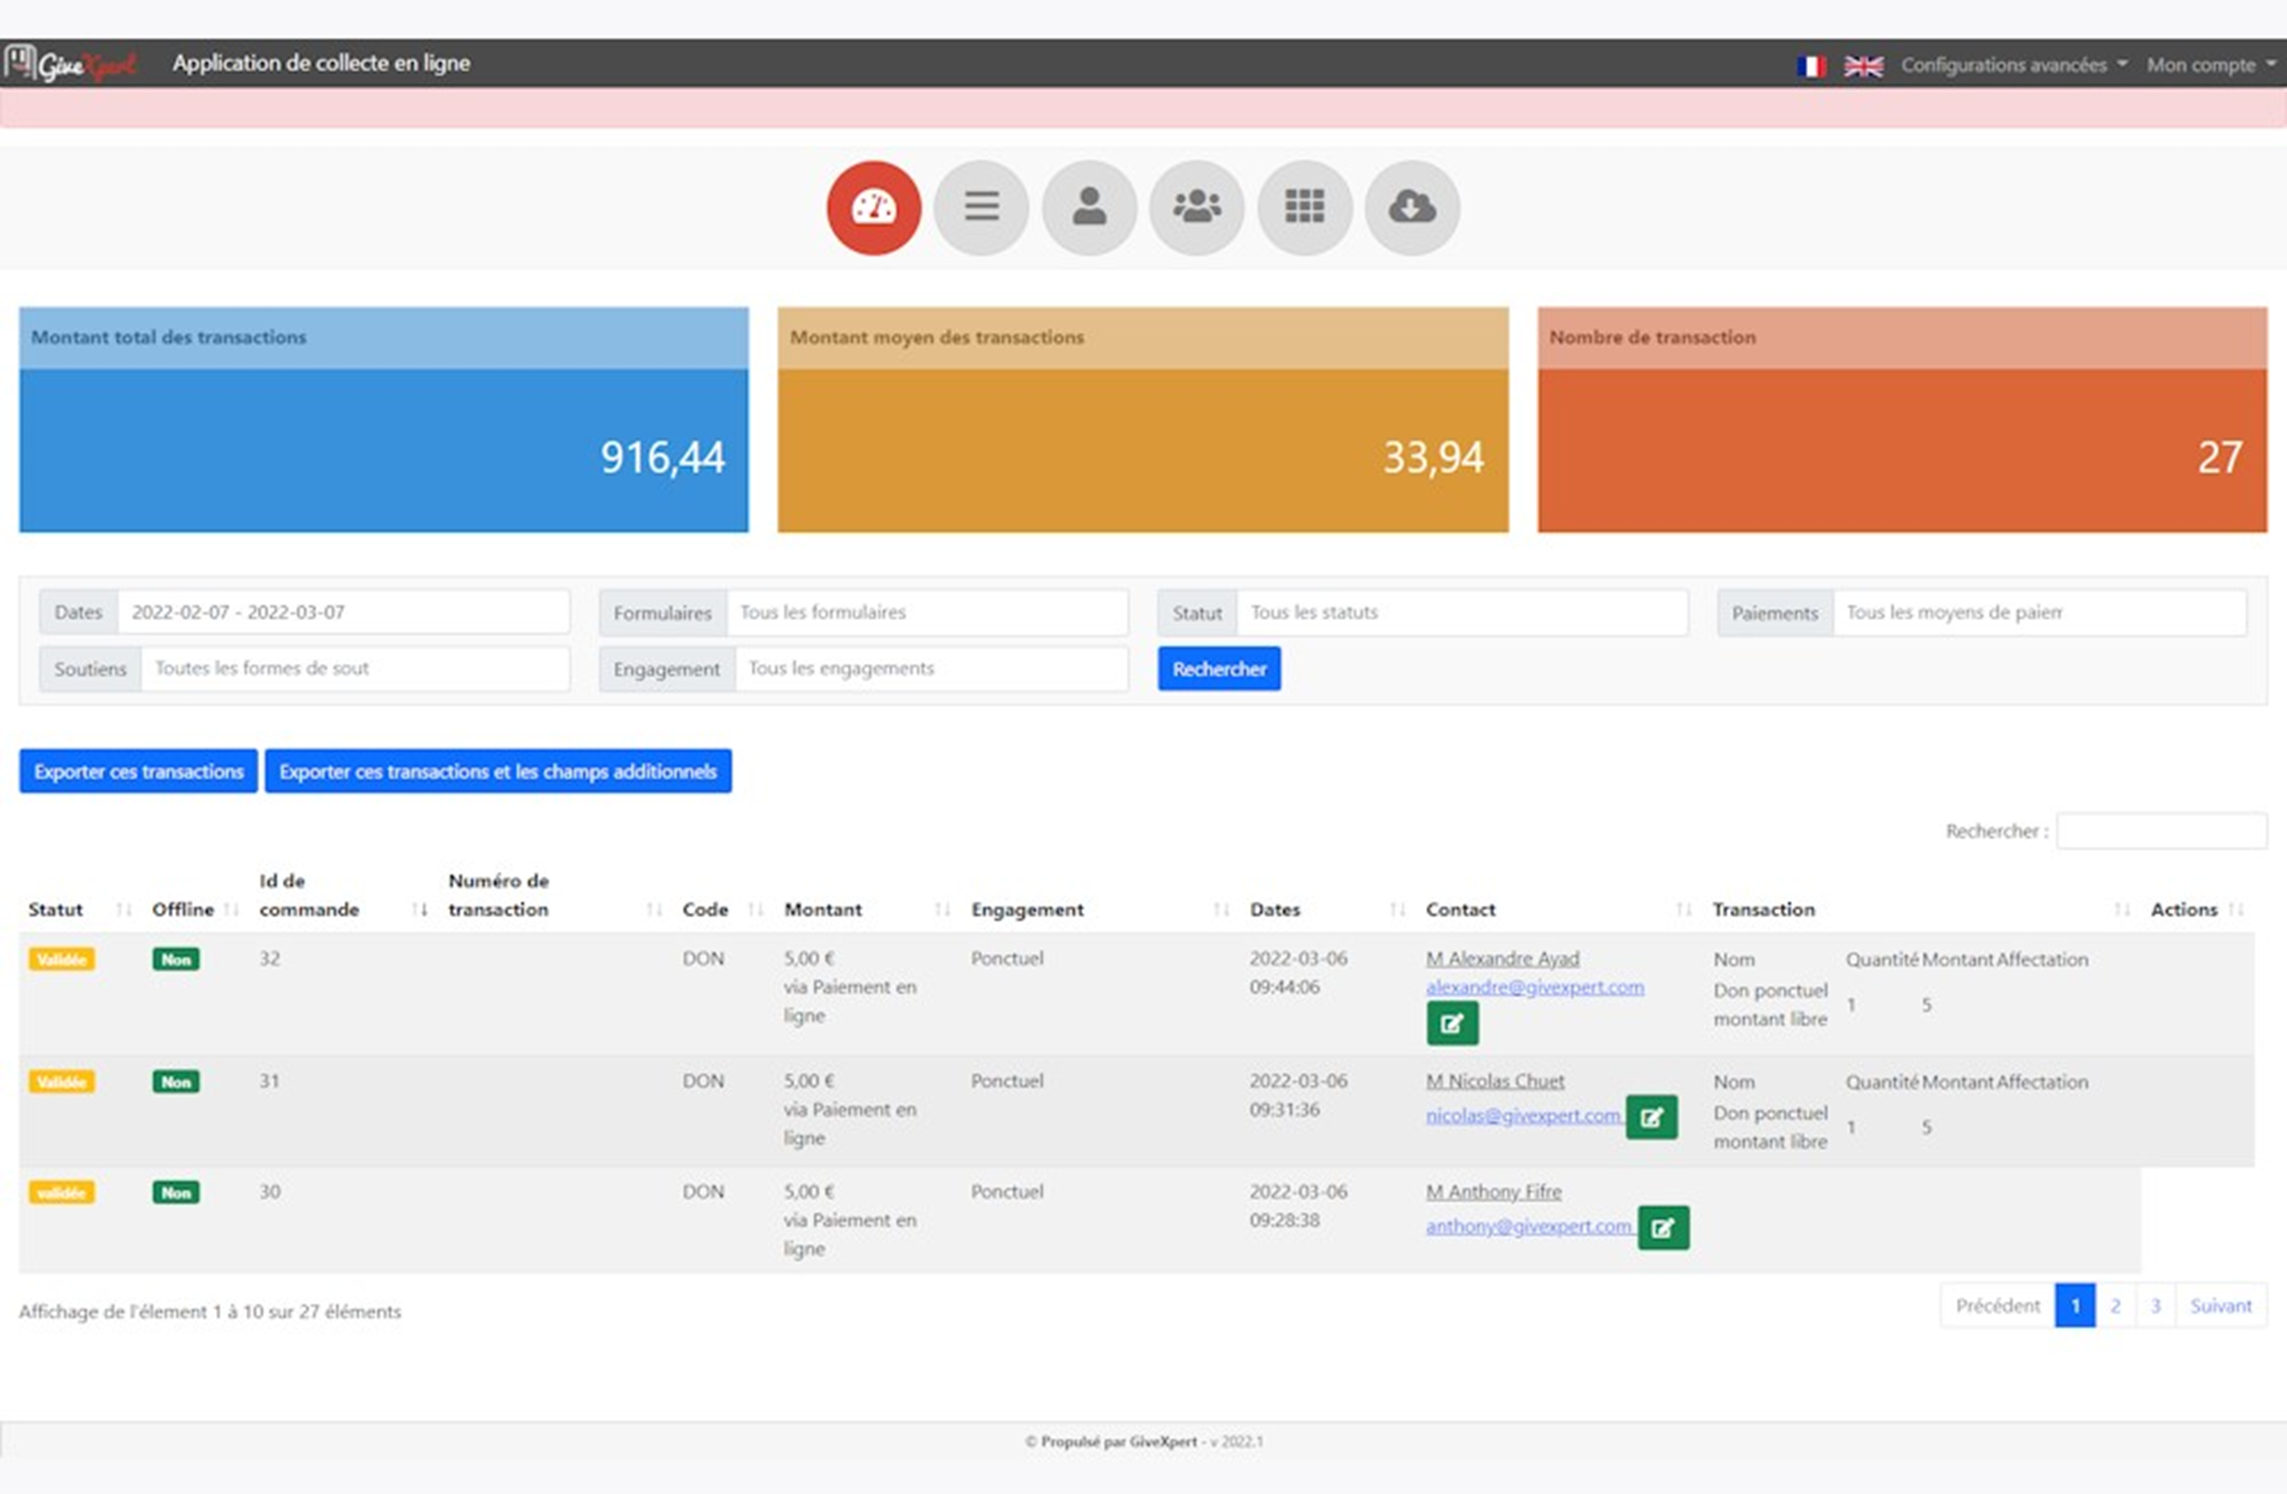This screenshot has height=1494, width=2287.
Task: Open the Paiements filter dropdown
Action: pos(2039,612)
